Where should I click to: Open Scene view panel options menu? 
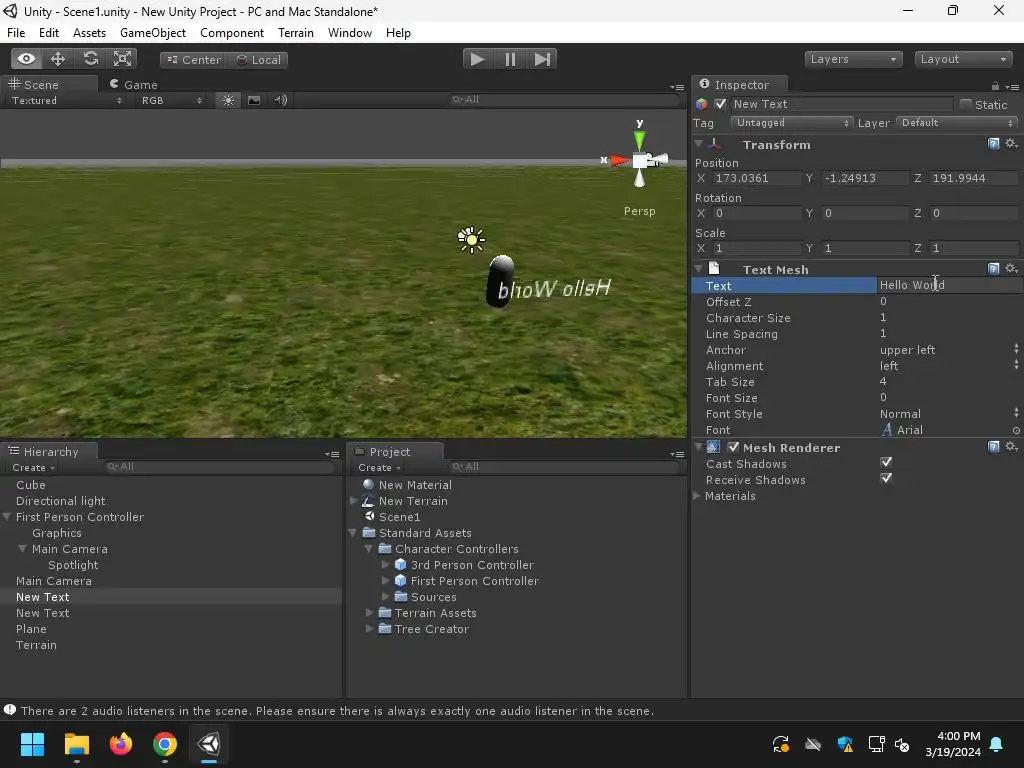point(677,87)
